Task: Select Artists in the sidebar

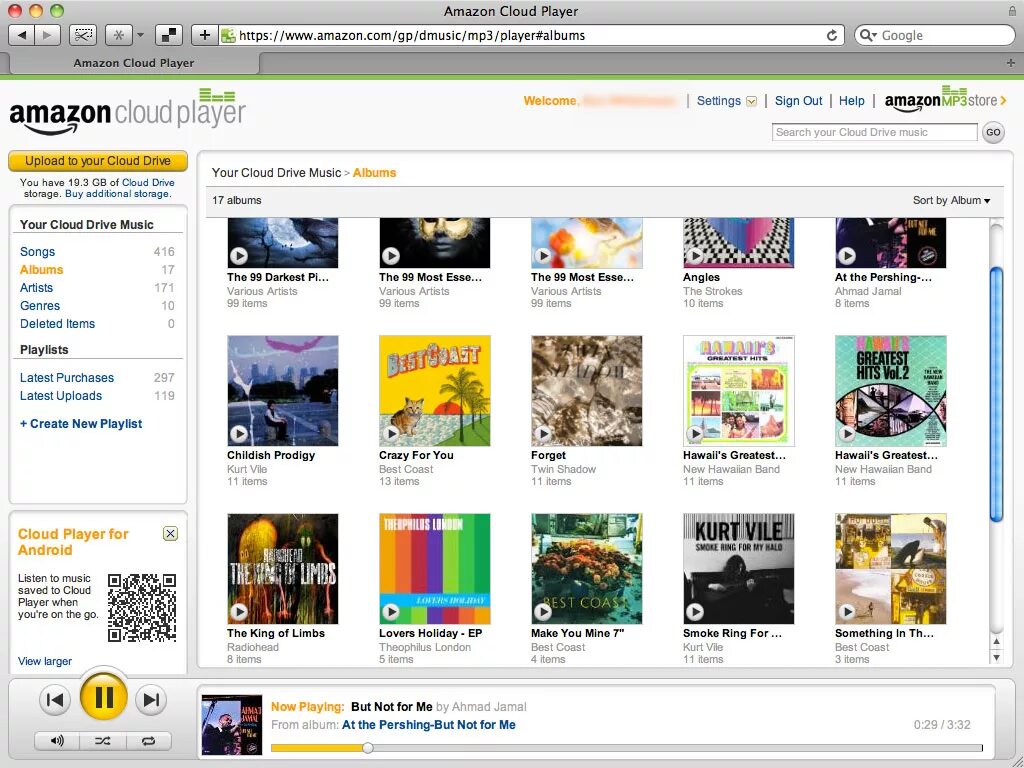Action: tap(36, 287)
